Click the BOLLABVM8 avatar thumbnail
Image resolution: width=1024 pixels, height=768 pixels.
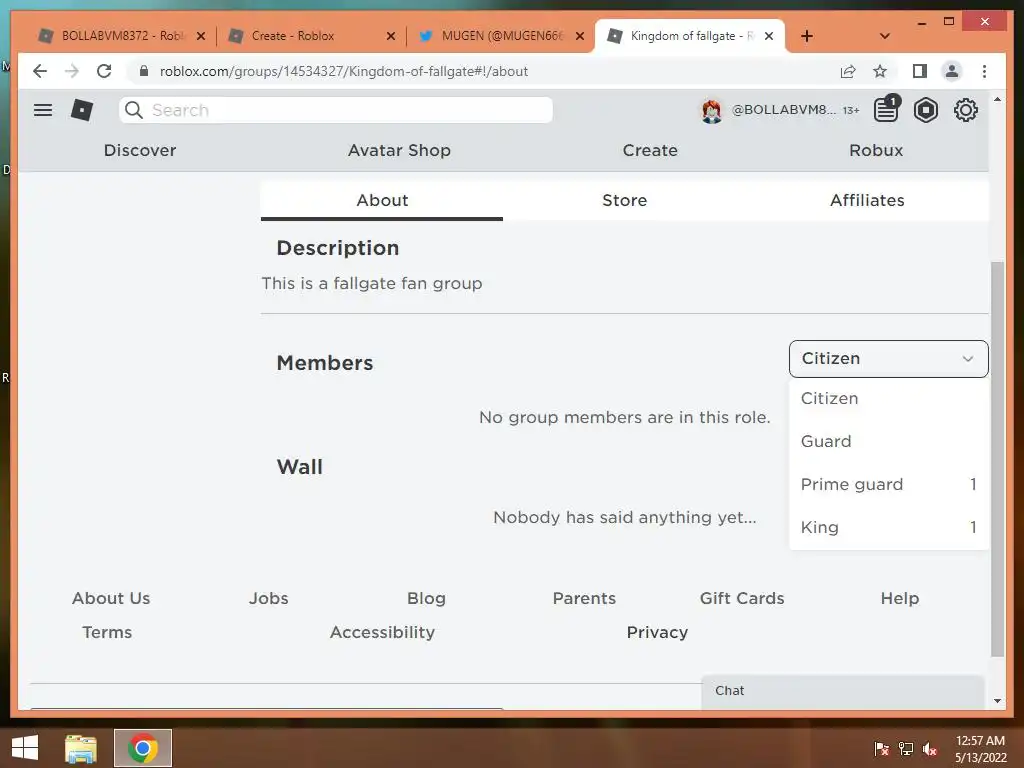[x=712, y=111]
